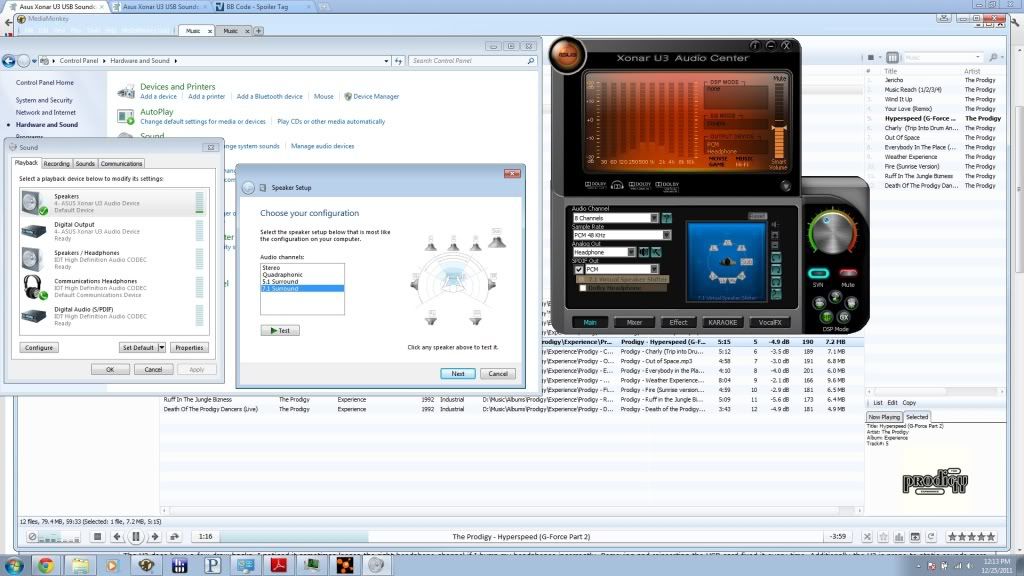Select the Communications Headphones playback device
The width and height of the screenshot is (1024, 576).
point(114,287)
